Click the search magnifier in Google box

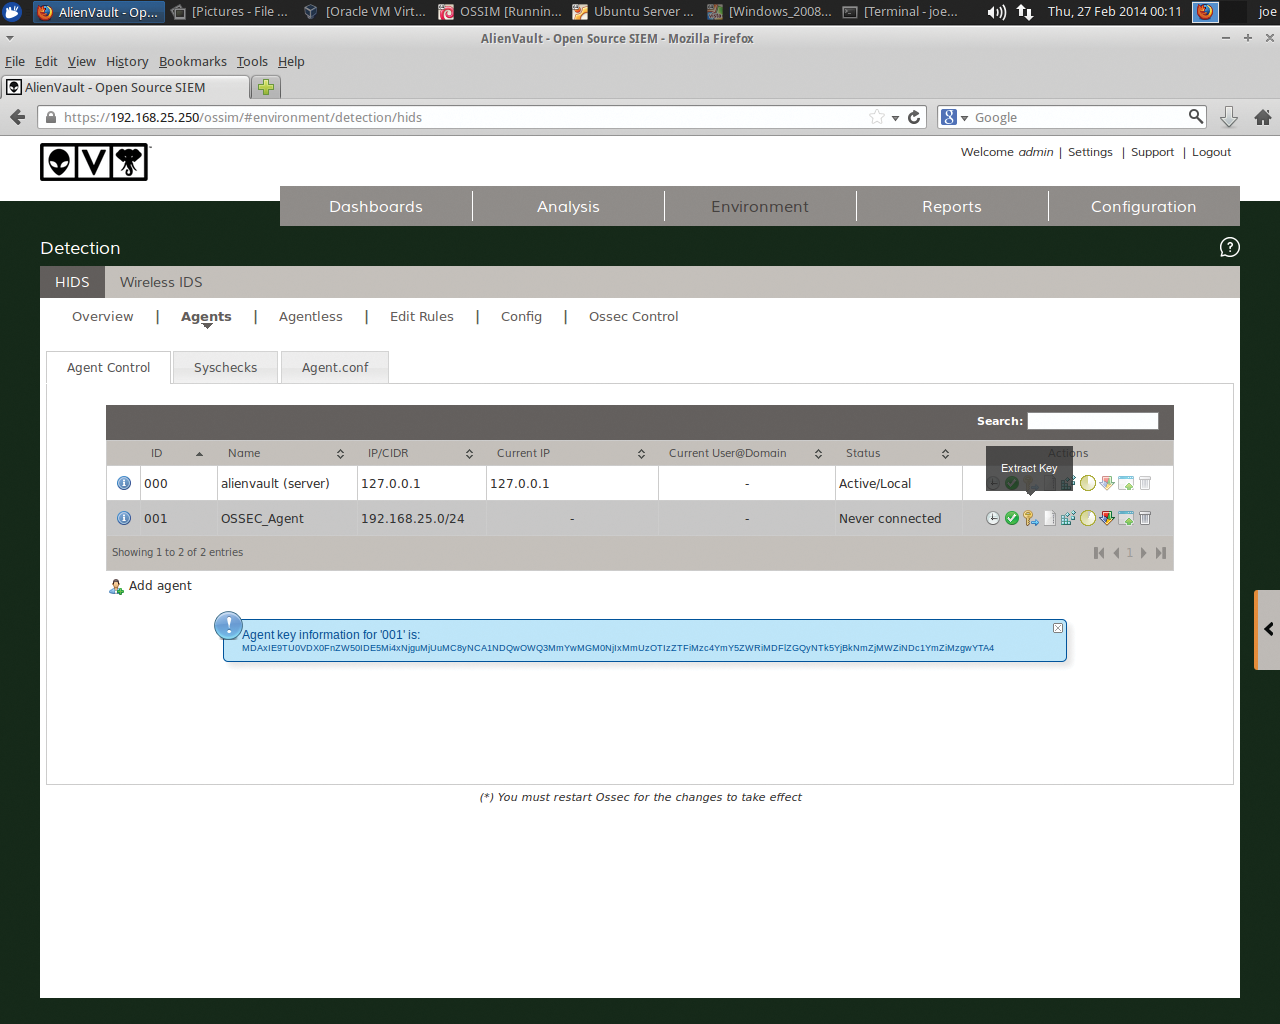[x=1196, y=116]
